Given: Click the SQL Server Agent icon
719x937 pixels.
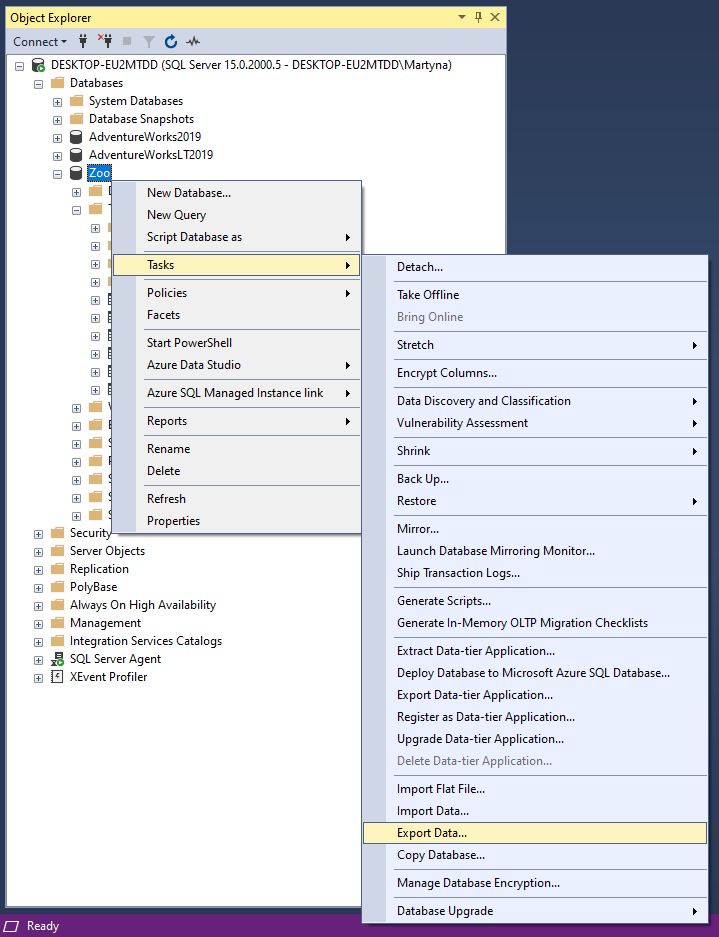Looking at the screenshot, I should tap(57, 659).
